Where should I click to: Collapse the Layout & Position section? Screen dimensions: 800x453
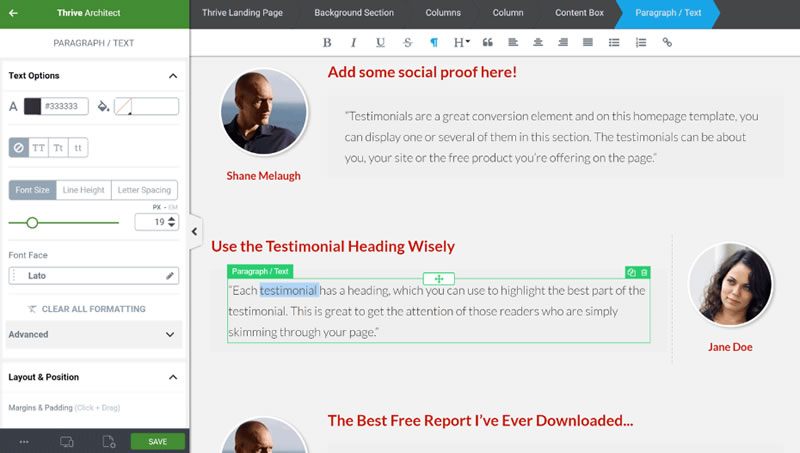coord(173,378)
